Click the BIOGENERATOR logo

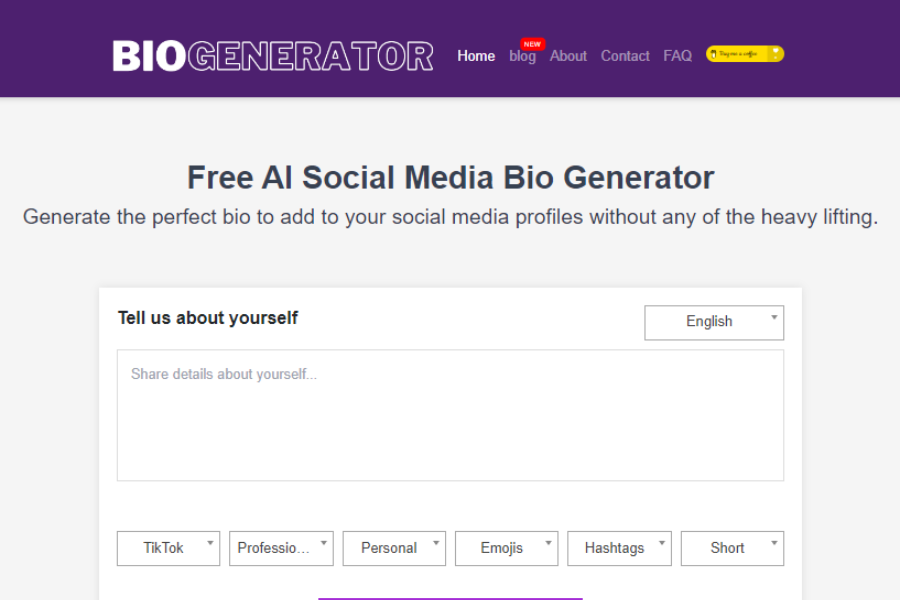click(272, 55)
